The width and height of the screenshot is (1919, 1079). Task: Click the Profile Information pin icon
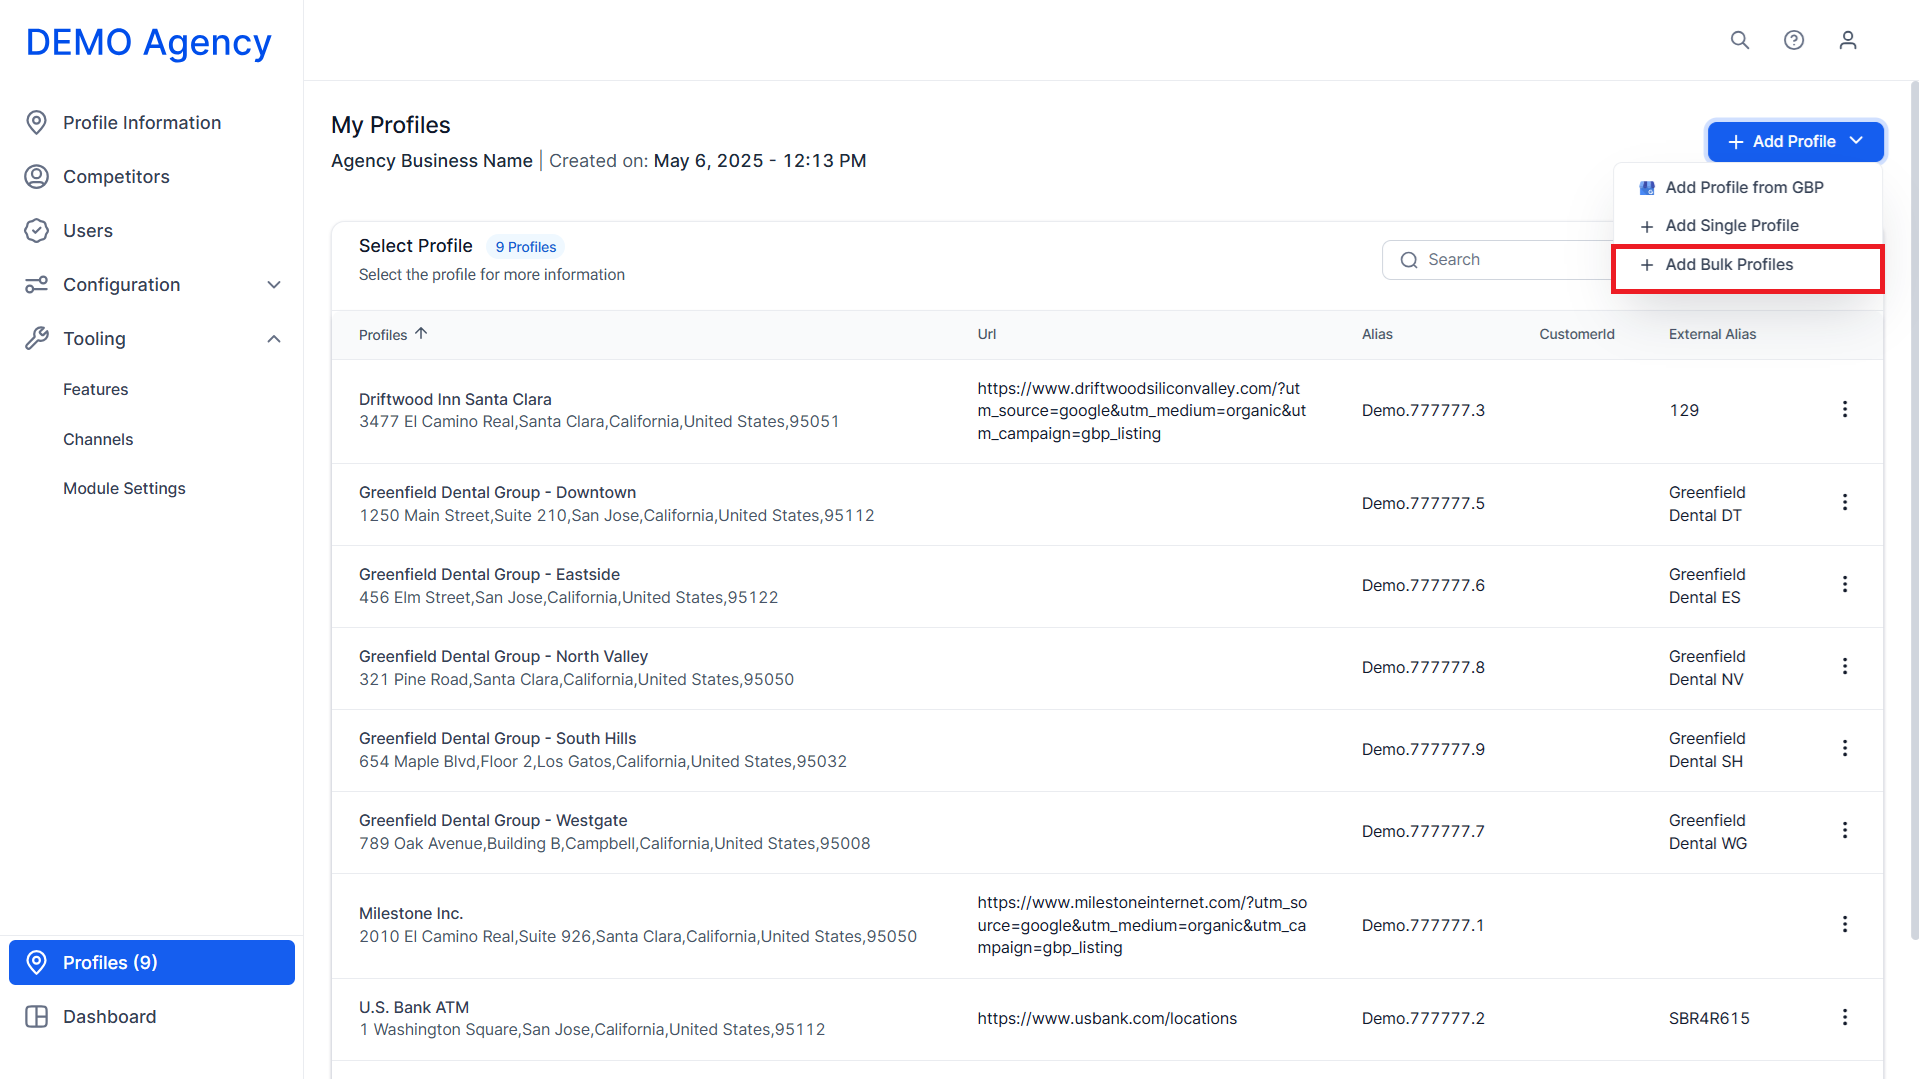[x=37, y=122]
